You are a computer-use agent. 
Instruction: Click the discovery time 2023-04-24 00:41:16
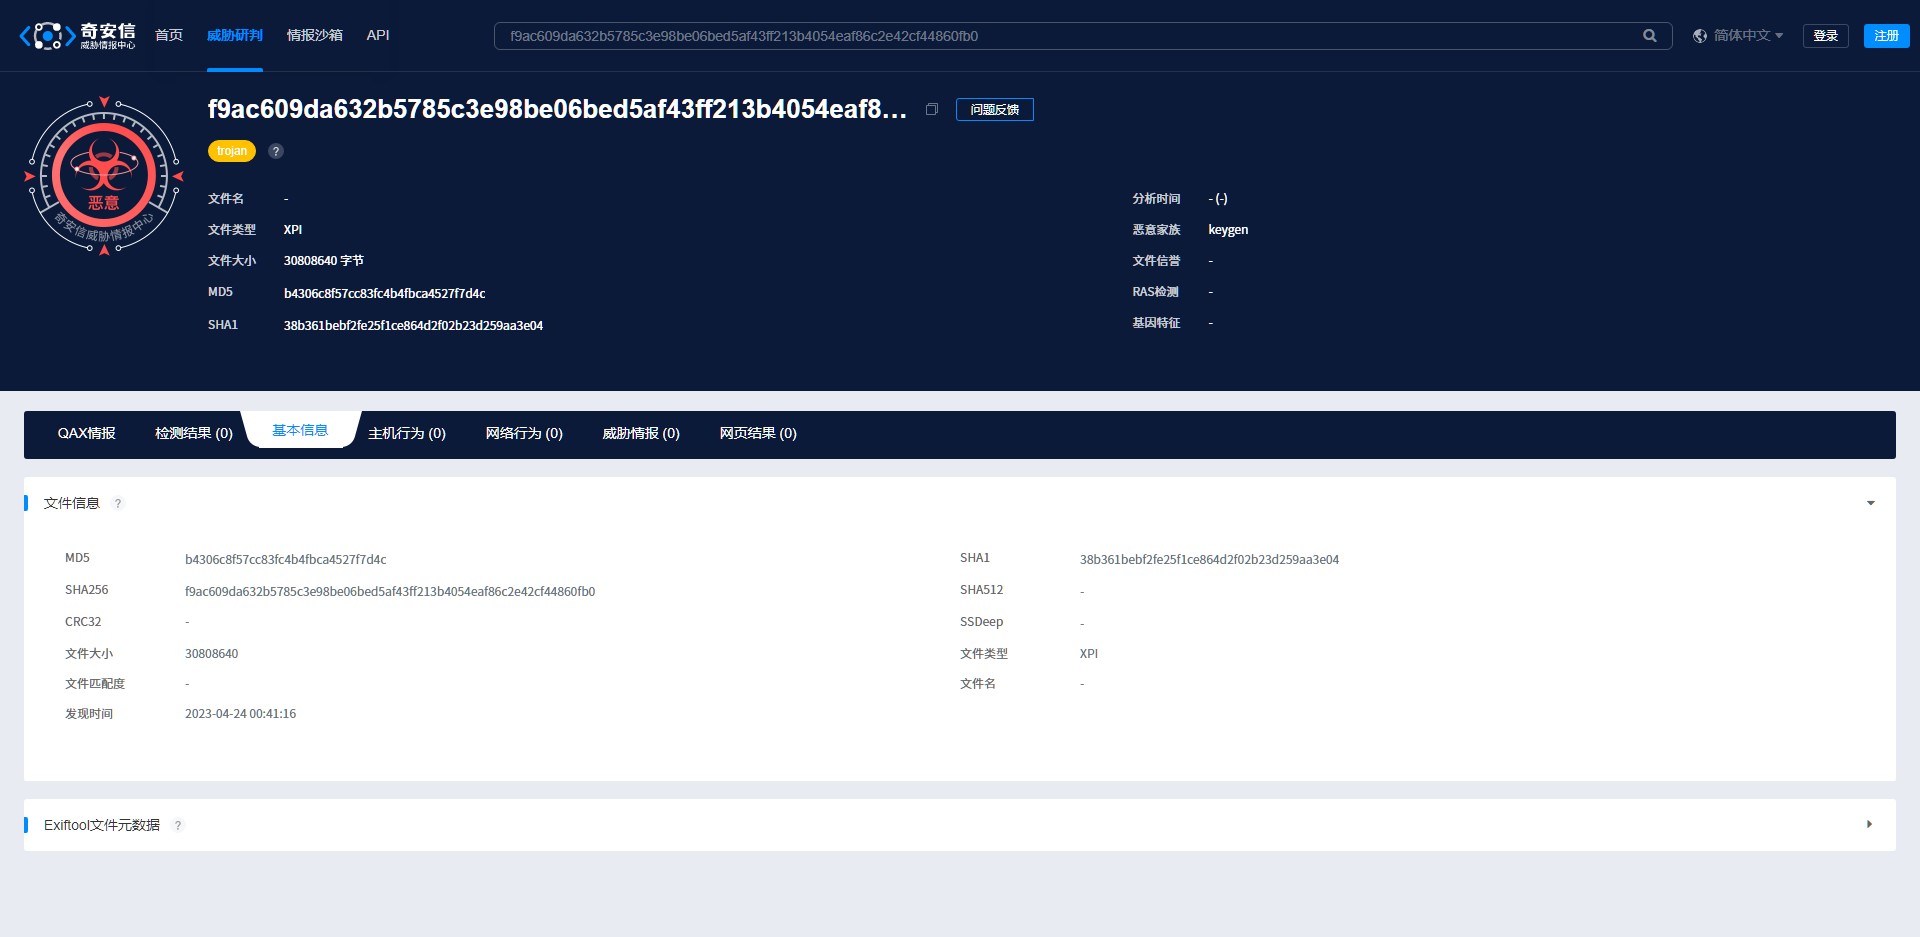tap(240, 714)
